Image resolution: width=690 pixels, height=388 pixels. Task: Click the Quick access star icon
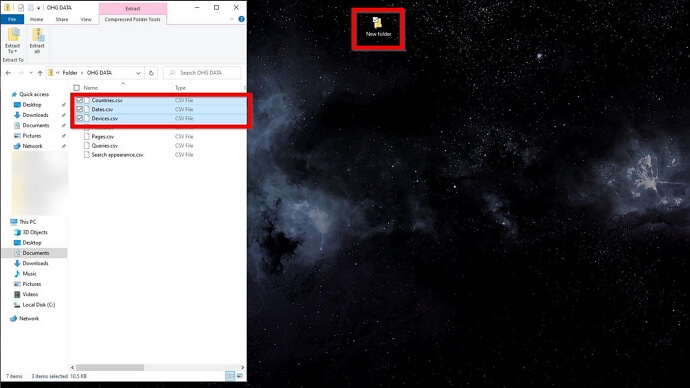point(14,95)
